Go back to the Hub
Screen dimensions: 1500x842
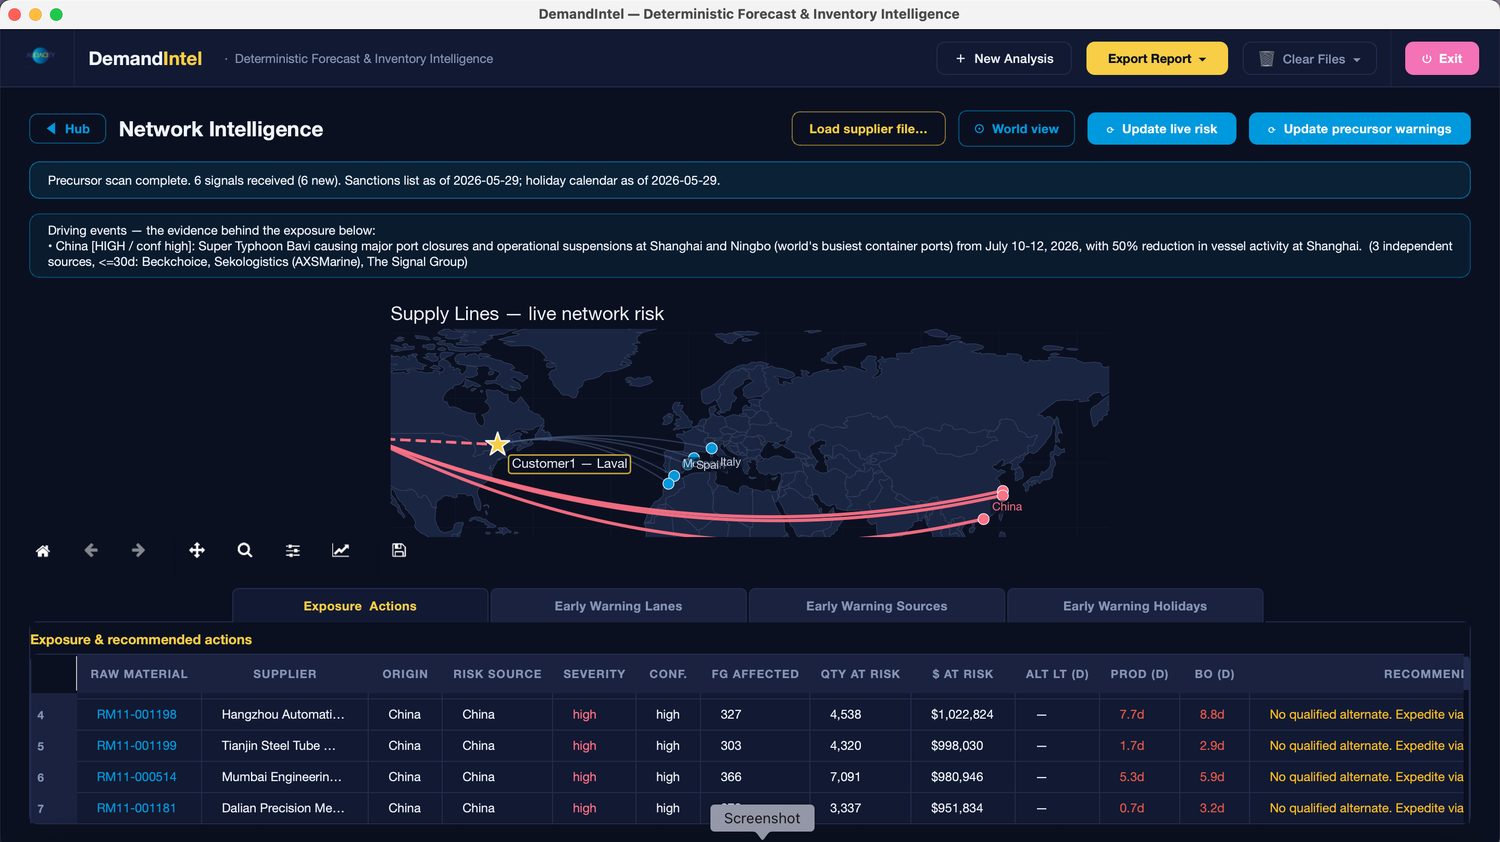(x=67, y=129)
